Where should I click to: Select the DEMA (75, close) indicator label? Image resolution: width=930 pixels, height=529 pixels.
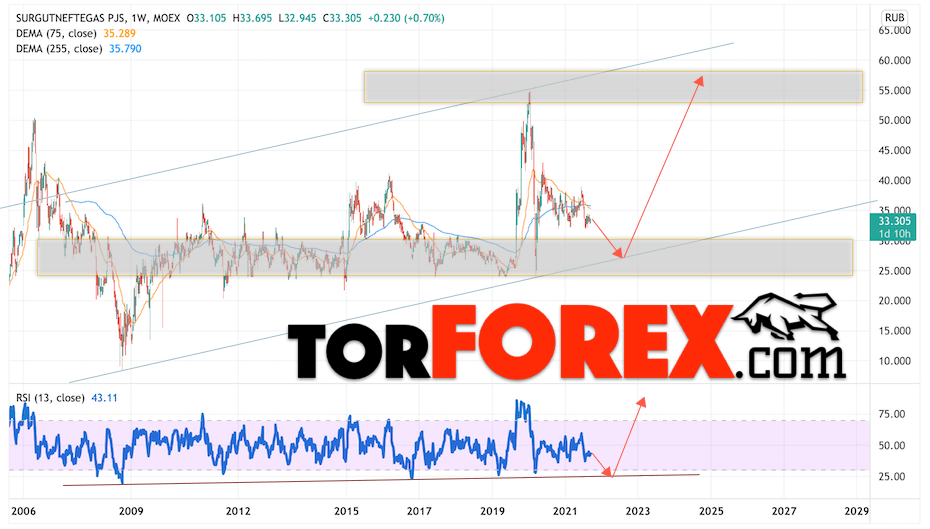(x=56, y=34)
